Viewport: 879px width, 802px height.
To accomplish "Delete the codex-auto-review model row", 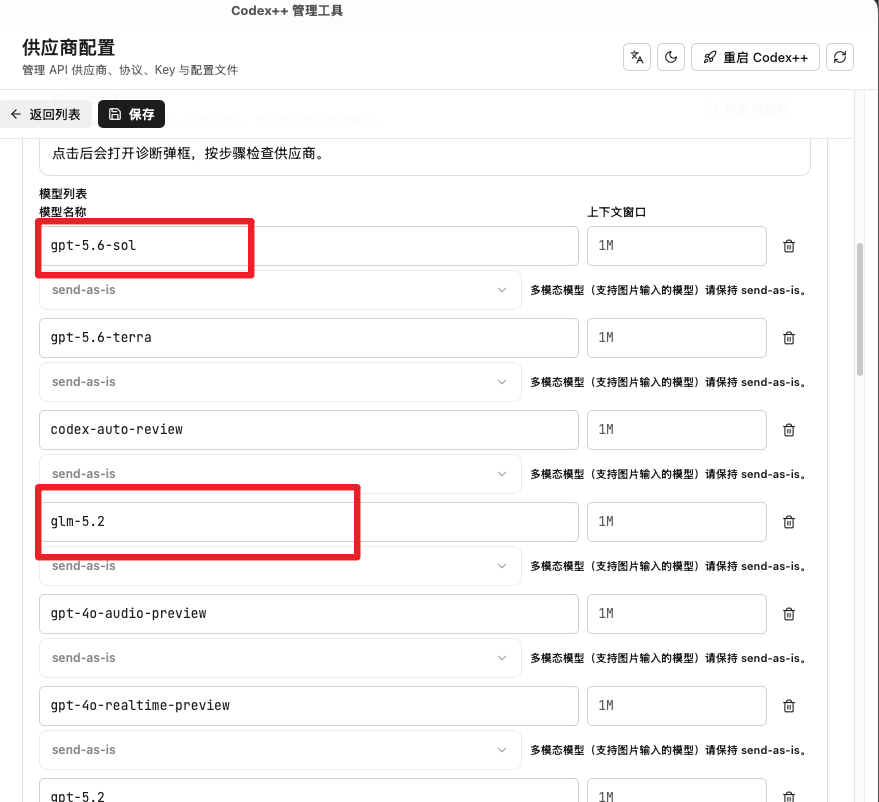I will click(789, 430).
